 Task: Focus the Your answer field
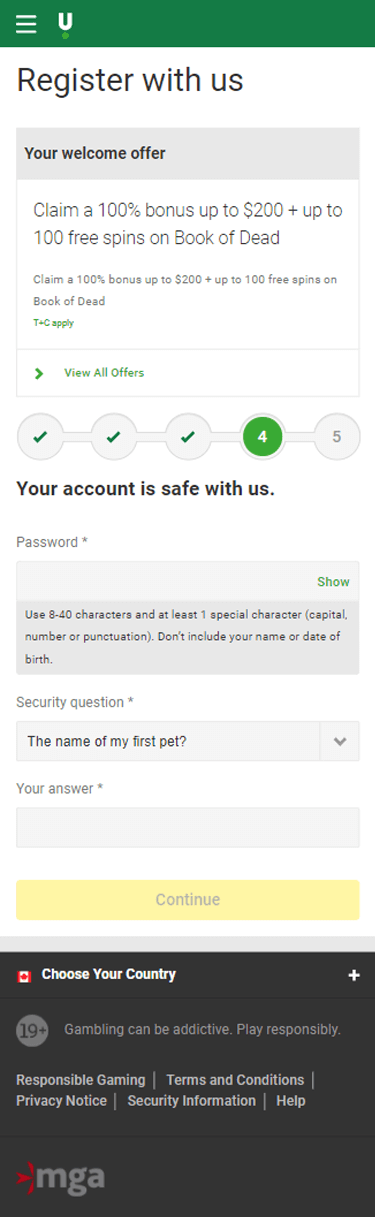(x=188, y=828)
